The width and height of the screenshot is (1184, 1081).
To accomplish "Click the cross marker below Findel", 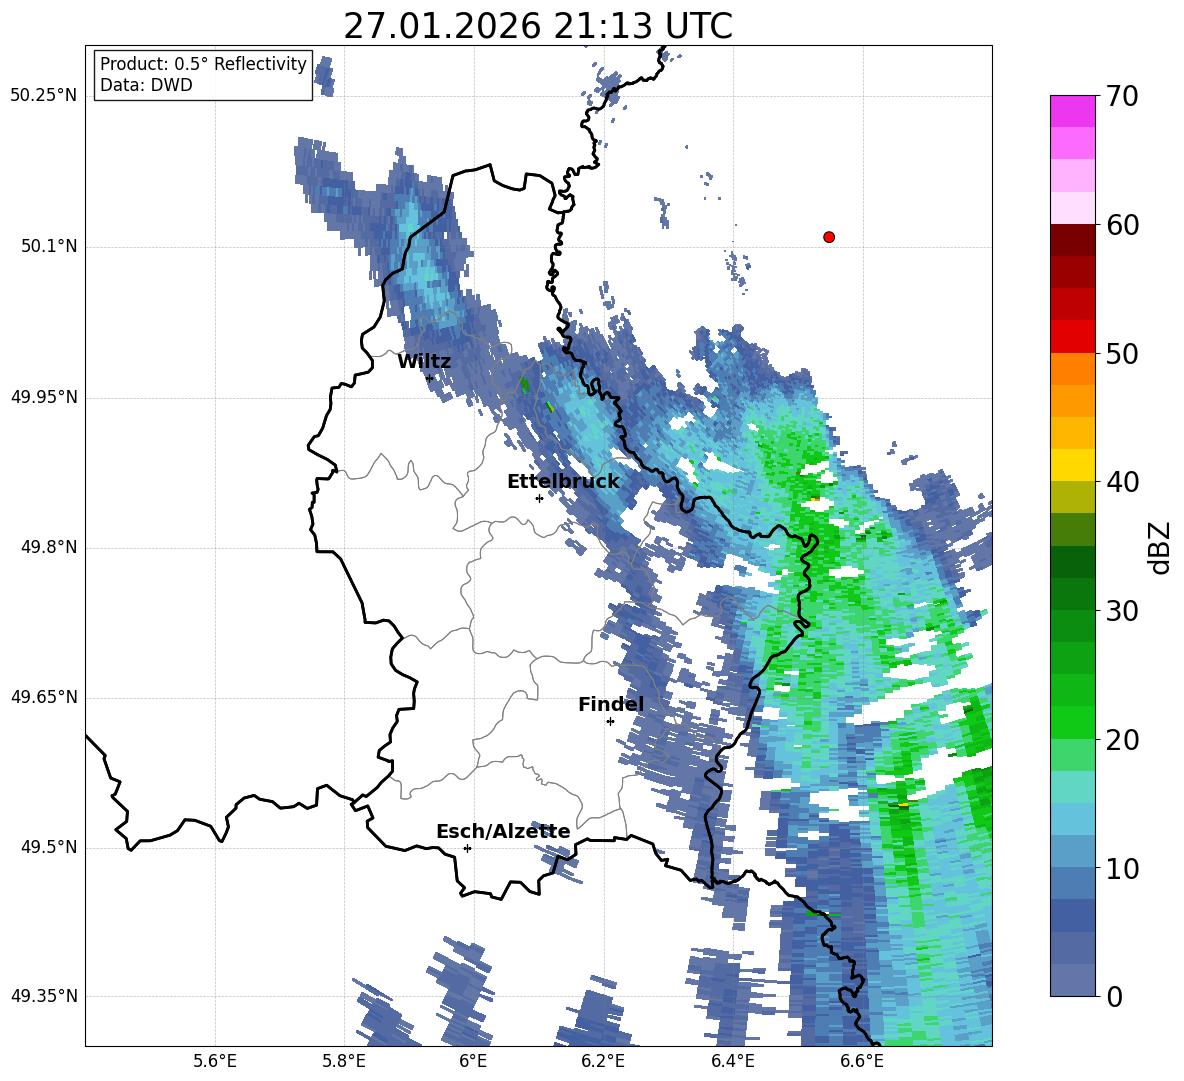I will [x=610, y=722].
